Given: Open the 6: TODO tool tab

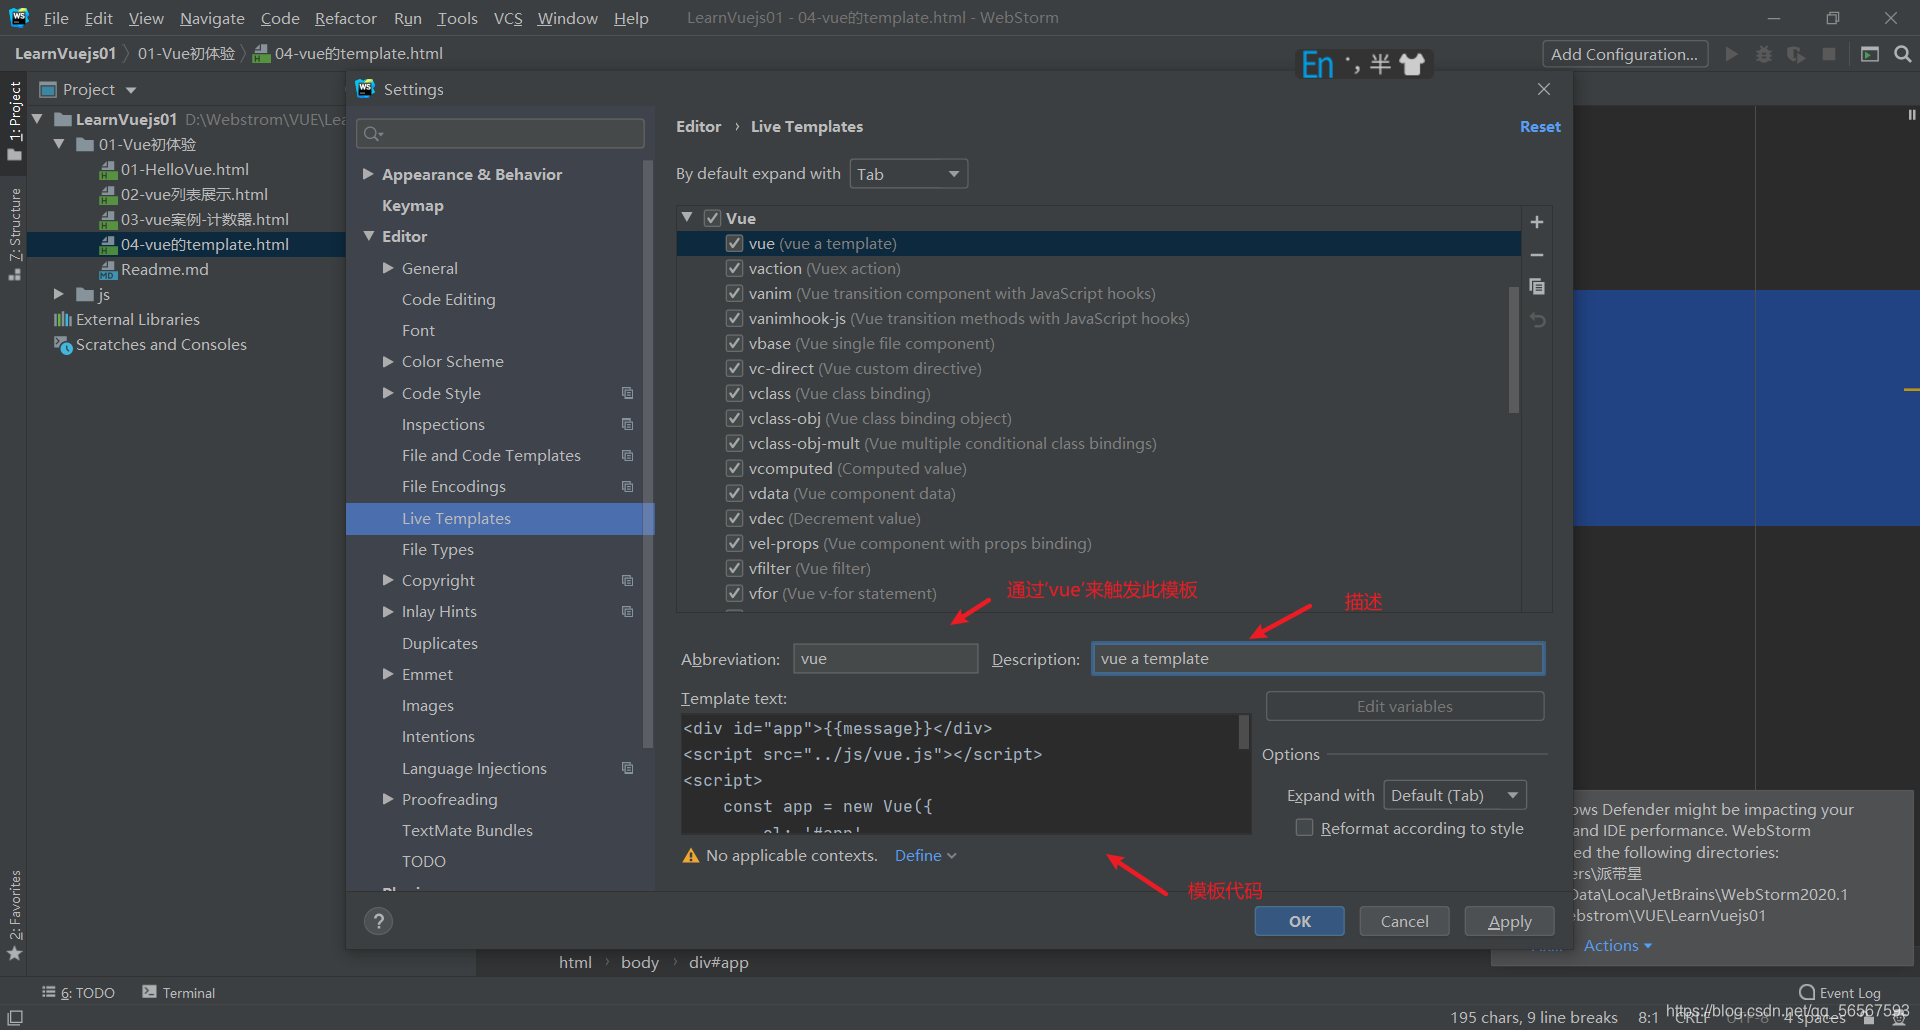Looking at the screenshot, I should [x=78, y=992].
